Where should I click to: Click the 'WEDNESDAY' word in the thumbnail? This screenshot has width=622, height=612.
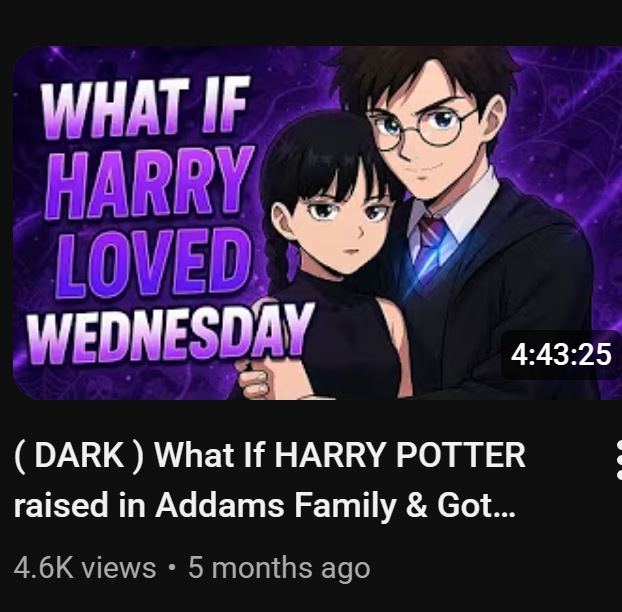click(170, 333)
